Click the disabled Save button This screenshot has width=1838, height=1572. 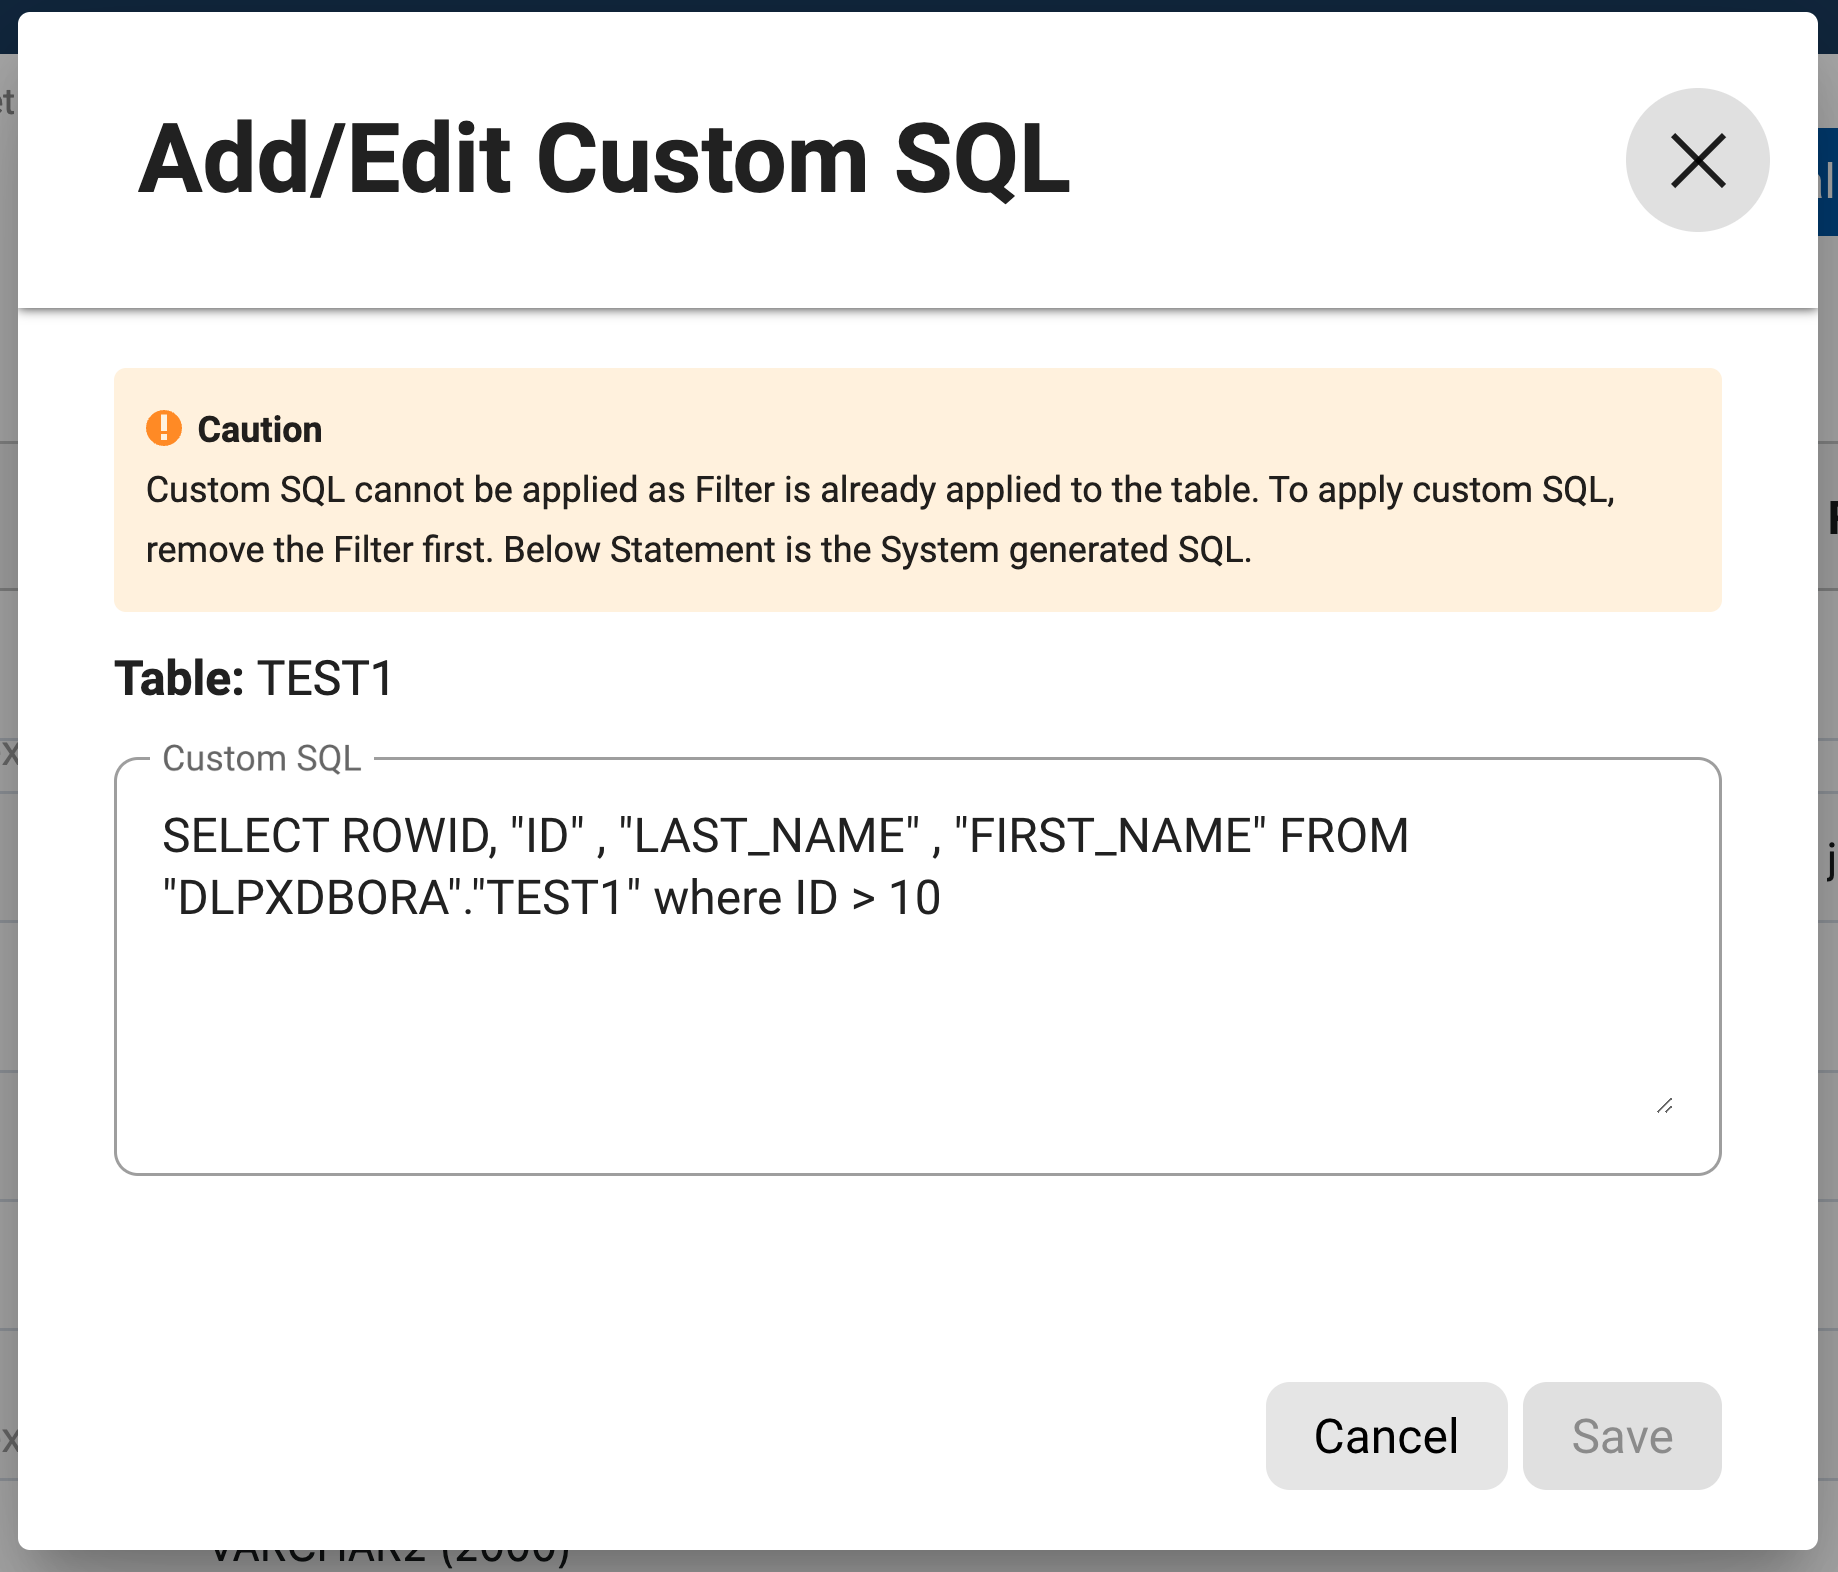pos(1621,1436)
